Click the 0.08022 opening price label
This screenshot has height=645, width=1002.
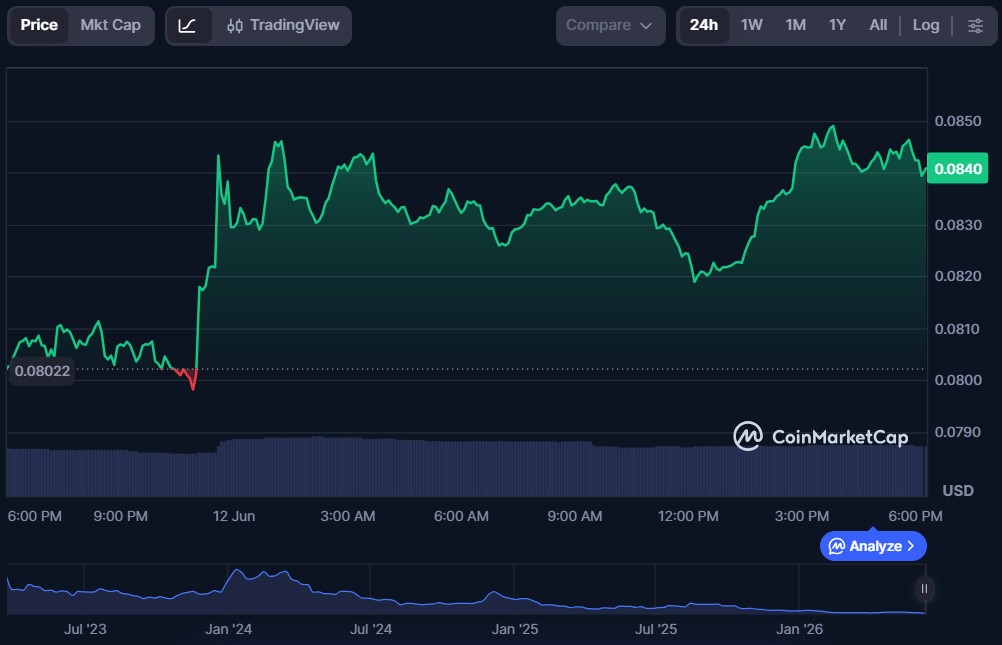tap(42, 371)
